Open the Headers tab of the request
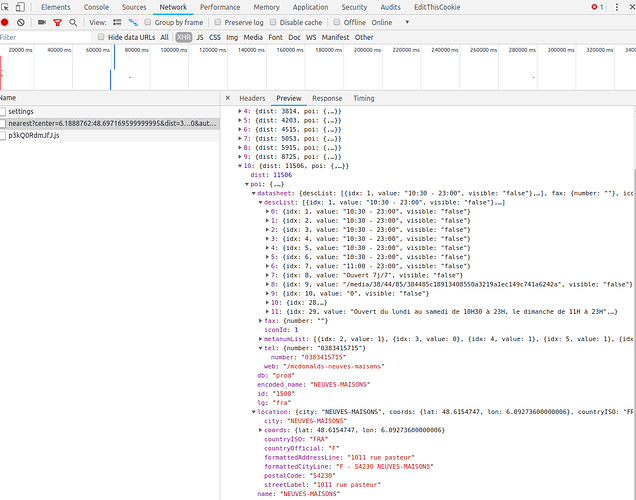Screen dimensions: 636x500 (x=252, y=98)
